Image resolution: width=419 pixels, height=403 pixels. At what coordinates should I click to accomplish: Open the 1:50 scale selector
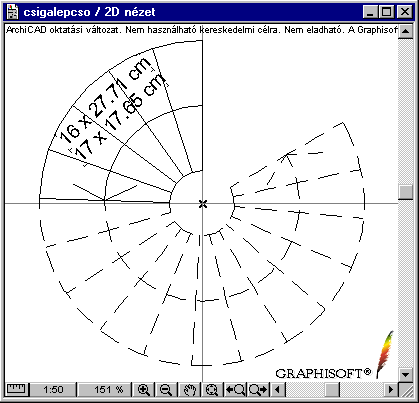coord(53,389)
